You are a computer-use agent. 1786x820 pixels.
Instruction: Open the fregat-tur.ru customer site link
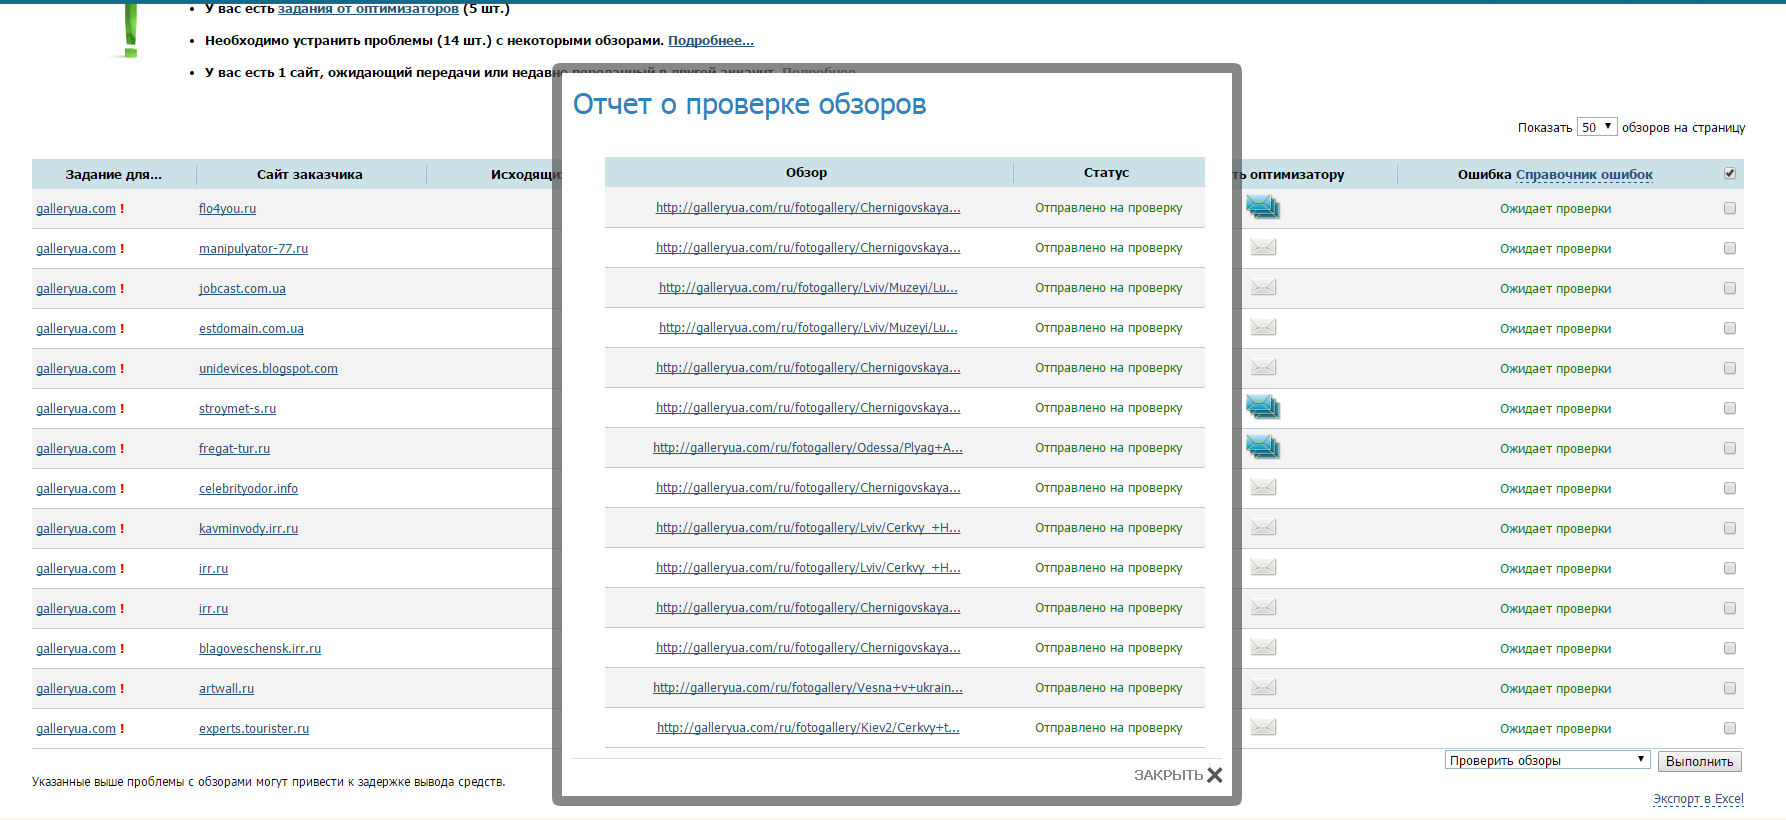(234, 449)
